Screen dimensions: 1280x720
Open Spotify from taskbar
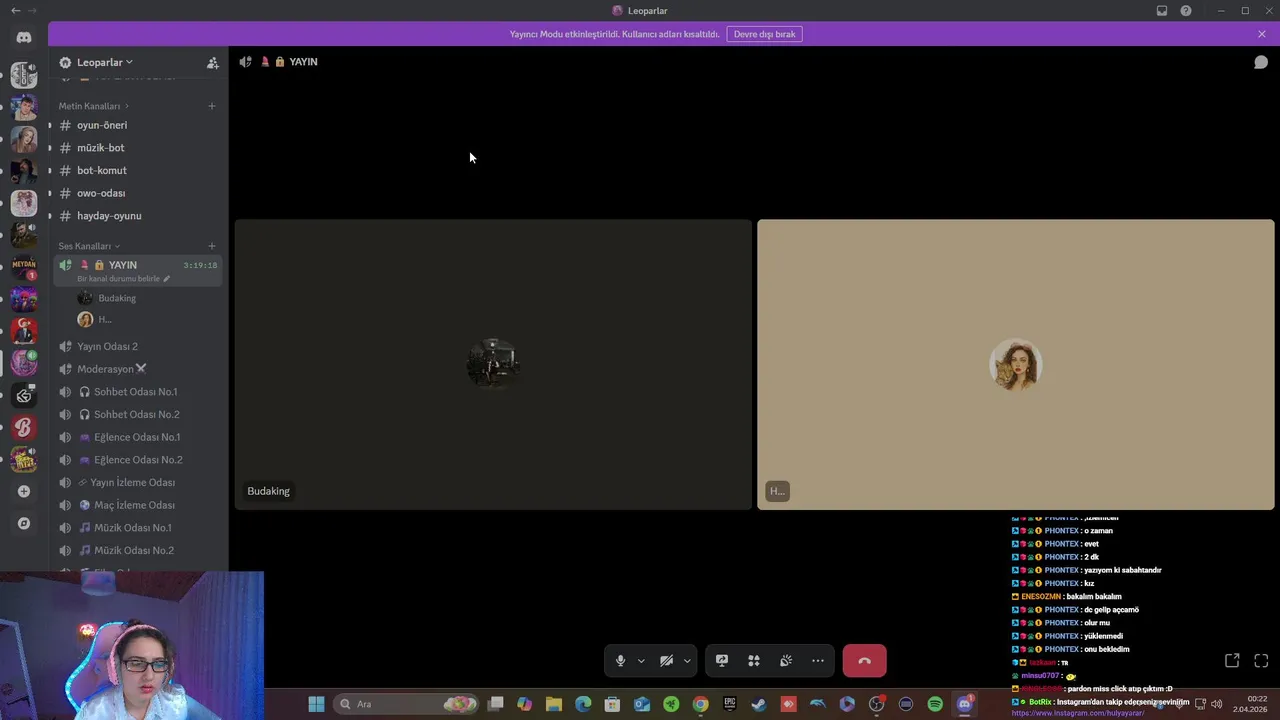tap(935, 704)
